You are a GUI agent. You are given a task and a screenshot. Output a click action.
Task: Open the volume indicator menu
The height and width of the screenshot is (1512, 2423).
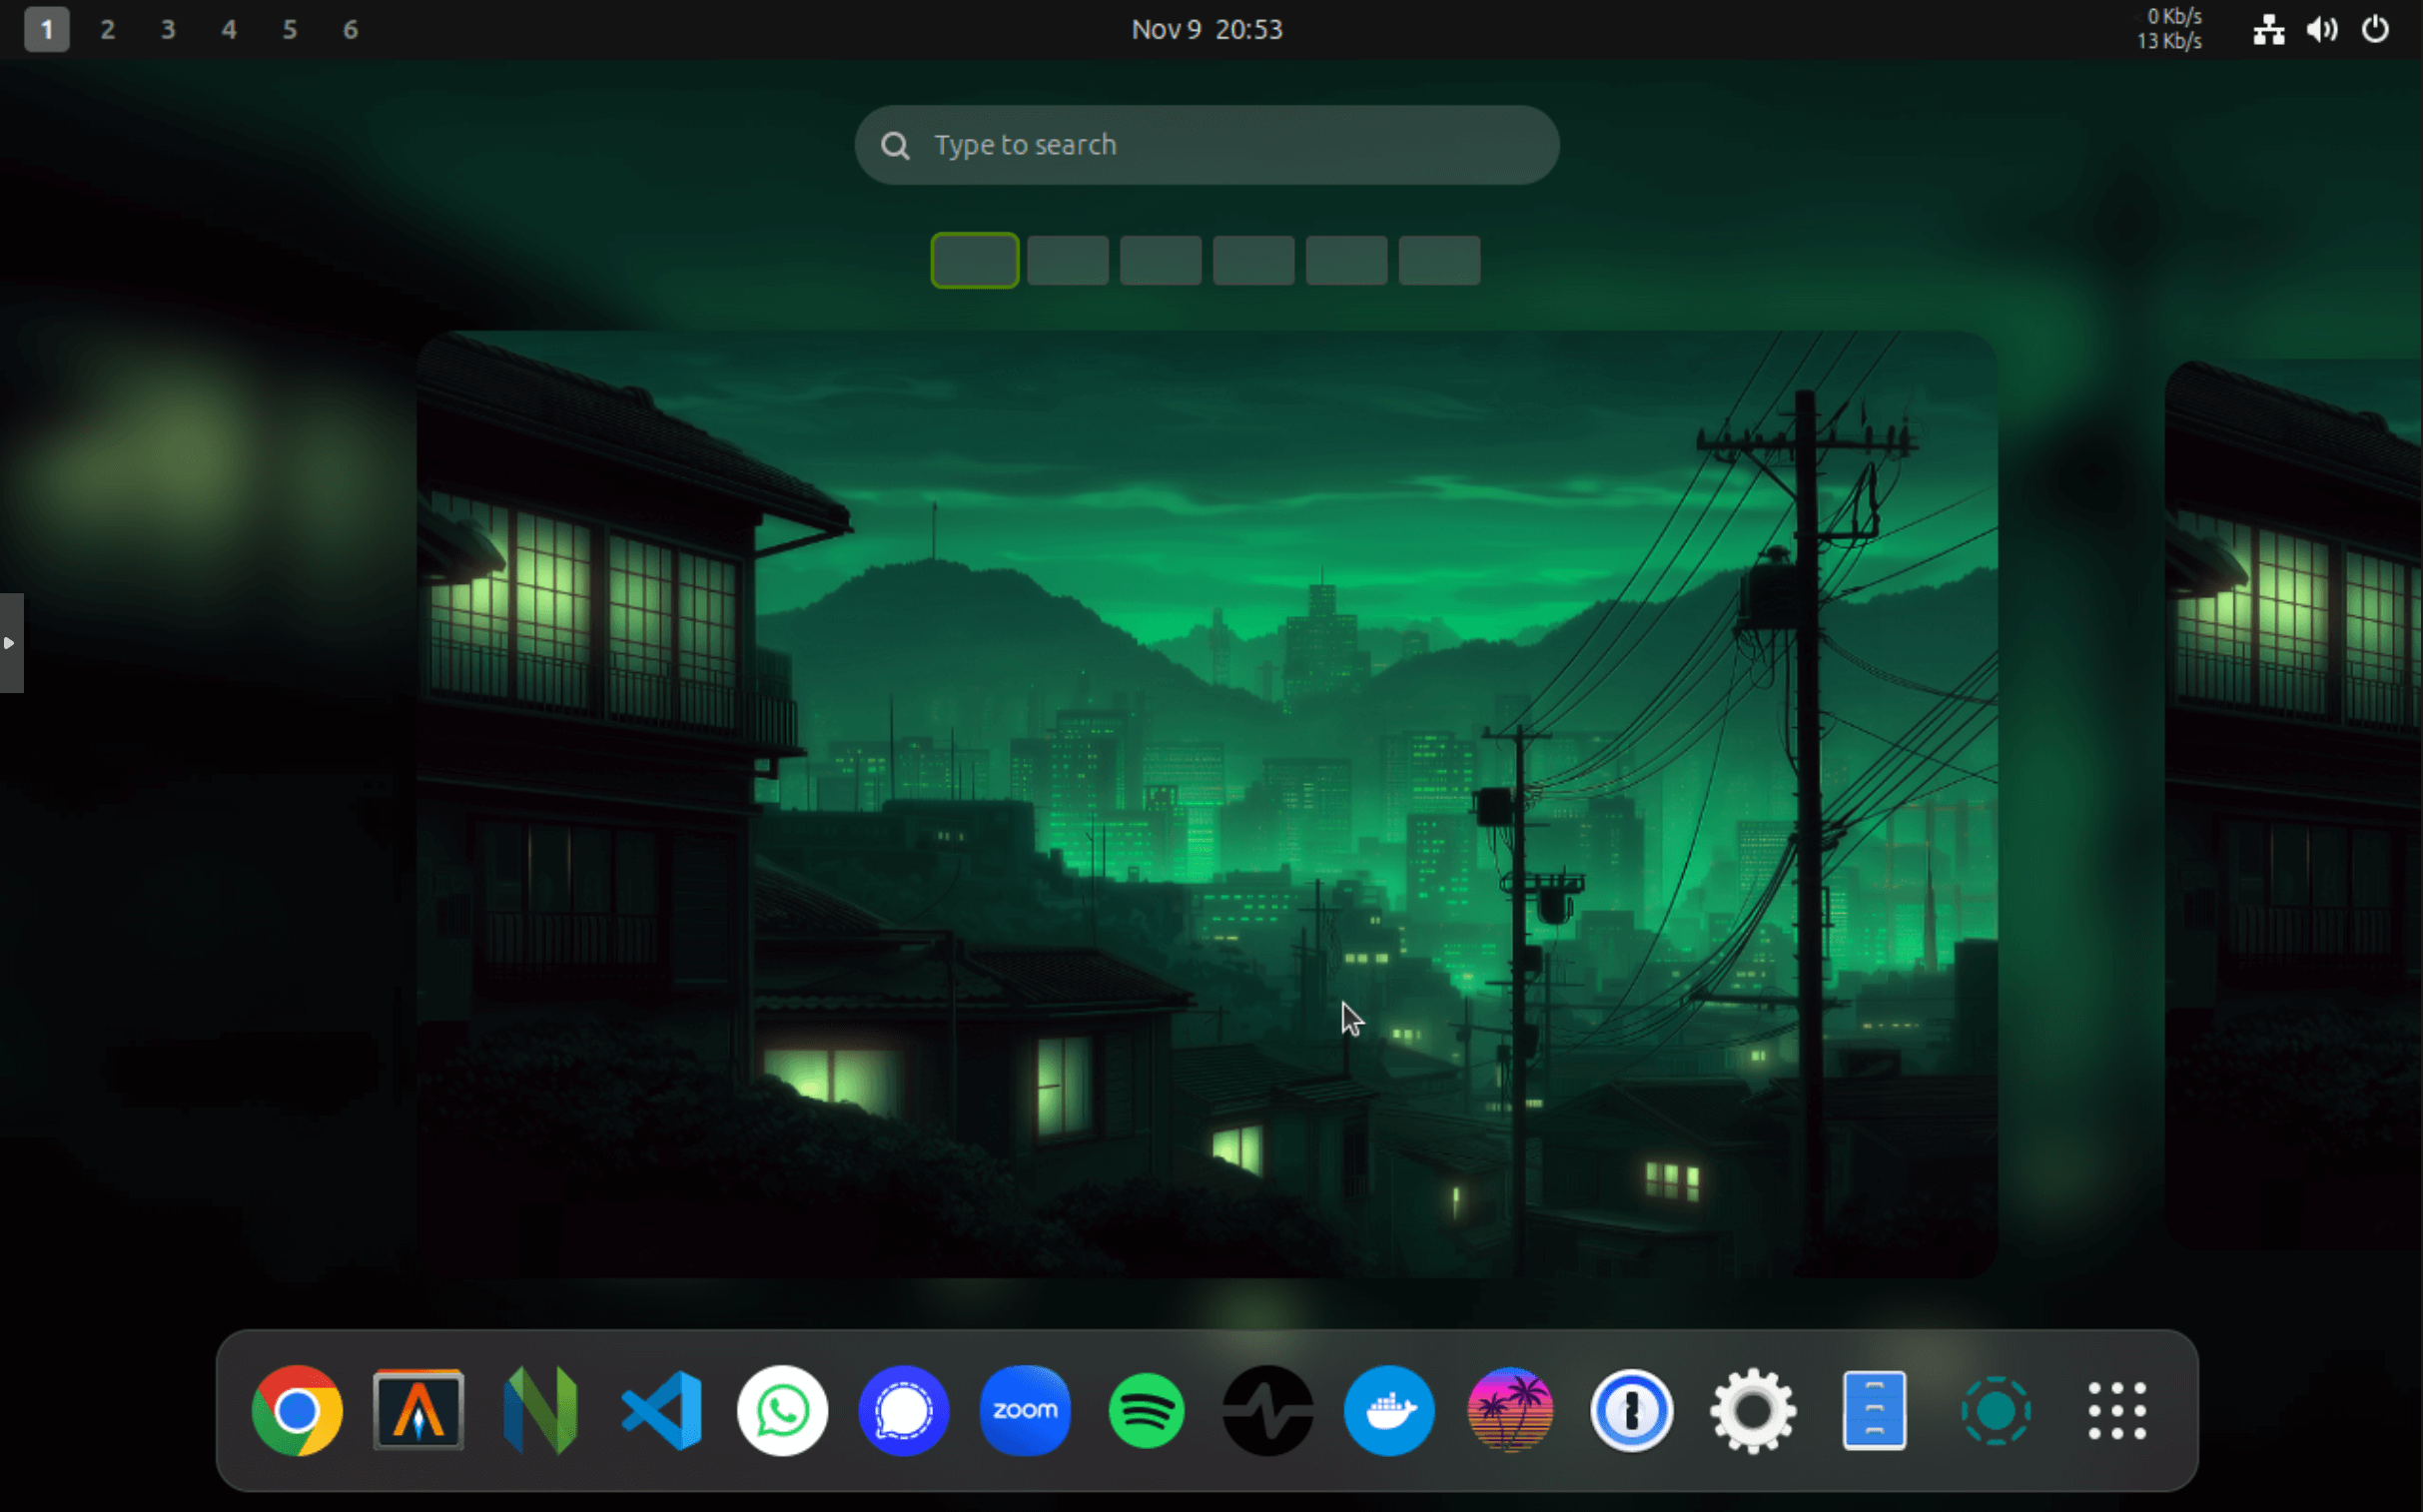[2321, 29]
